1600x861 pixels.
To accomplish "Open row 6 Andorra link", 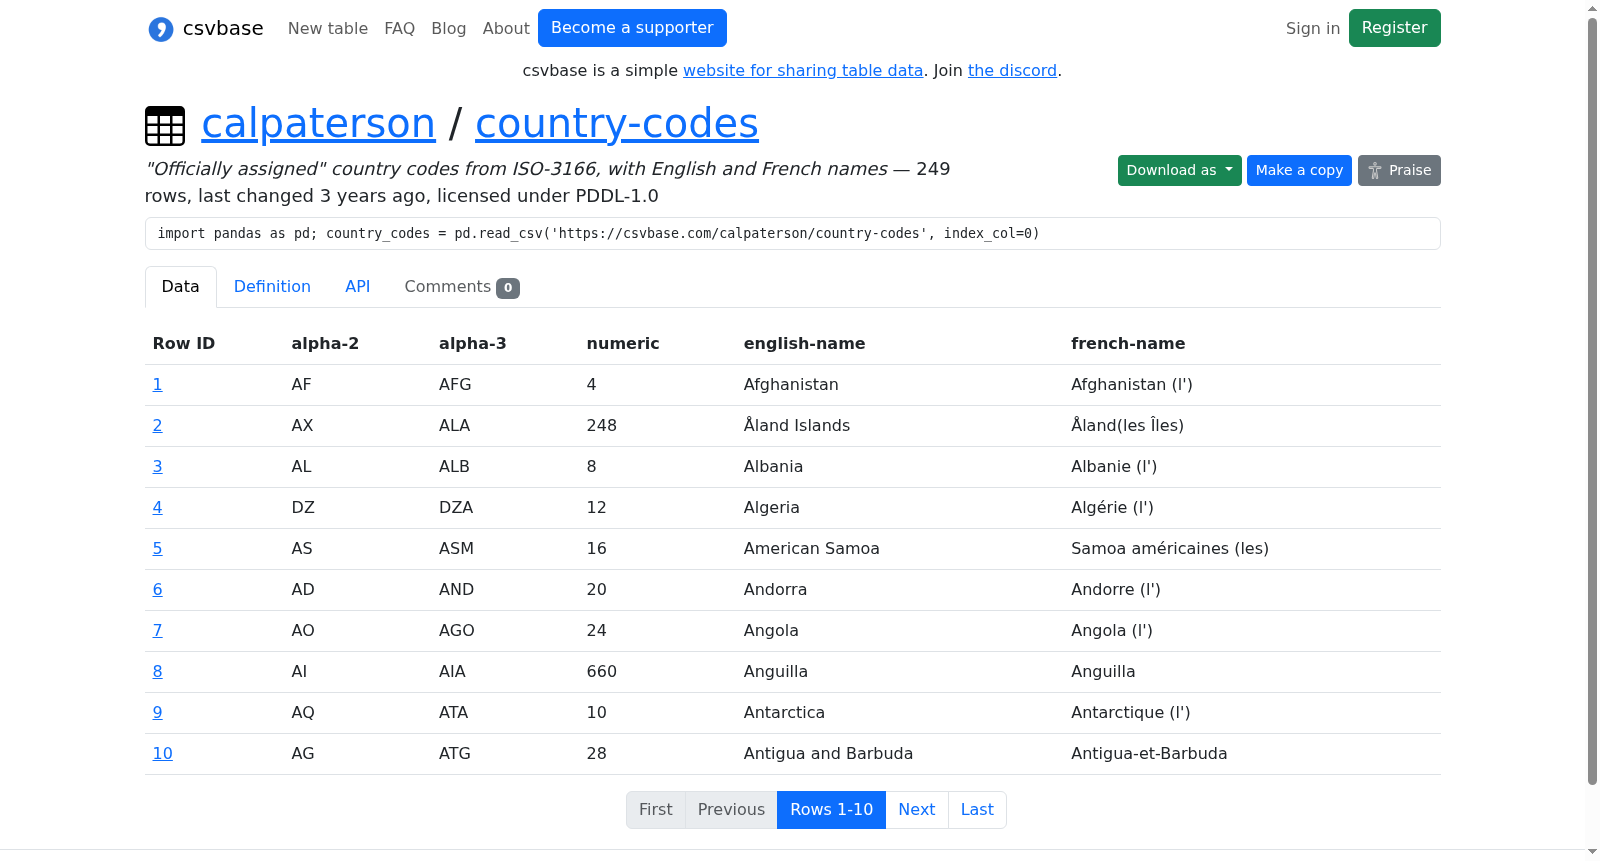I will pyautogui.click(x=158, y=589).
